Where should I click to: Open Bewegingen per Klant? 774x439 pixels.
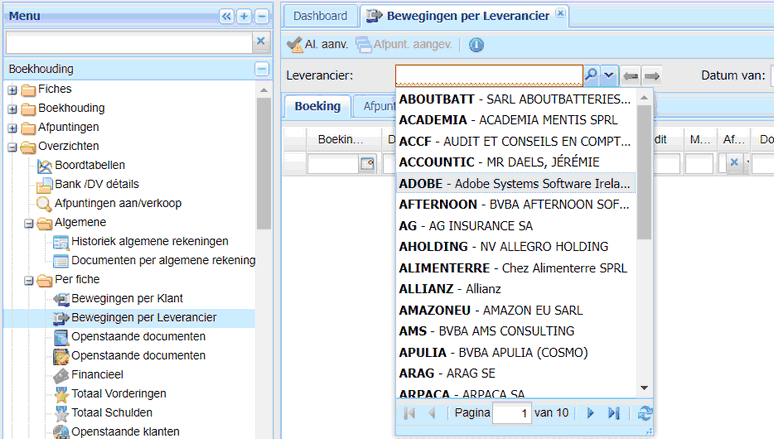[127, 298]
